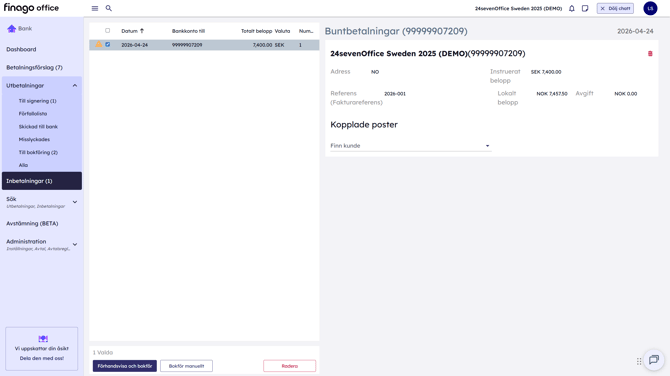Click the Kopplade poster heading
This screenshot has width=670, height=376.
(x=364, y=125)
